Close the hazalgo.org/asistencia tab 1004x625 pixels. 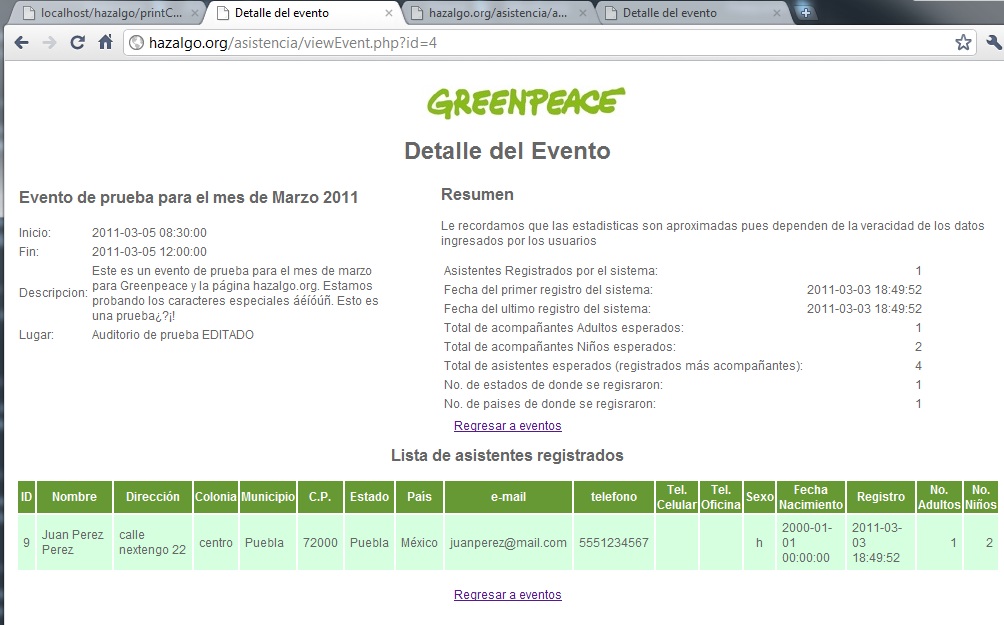pyautogui.click(x=585, y=14)
